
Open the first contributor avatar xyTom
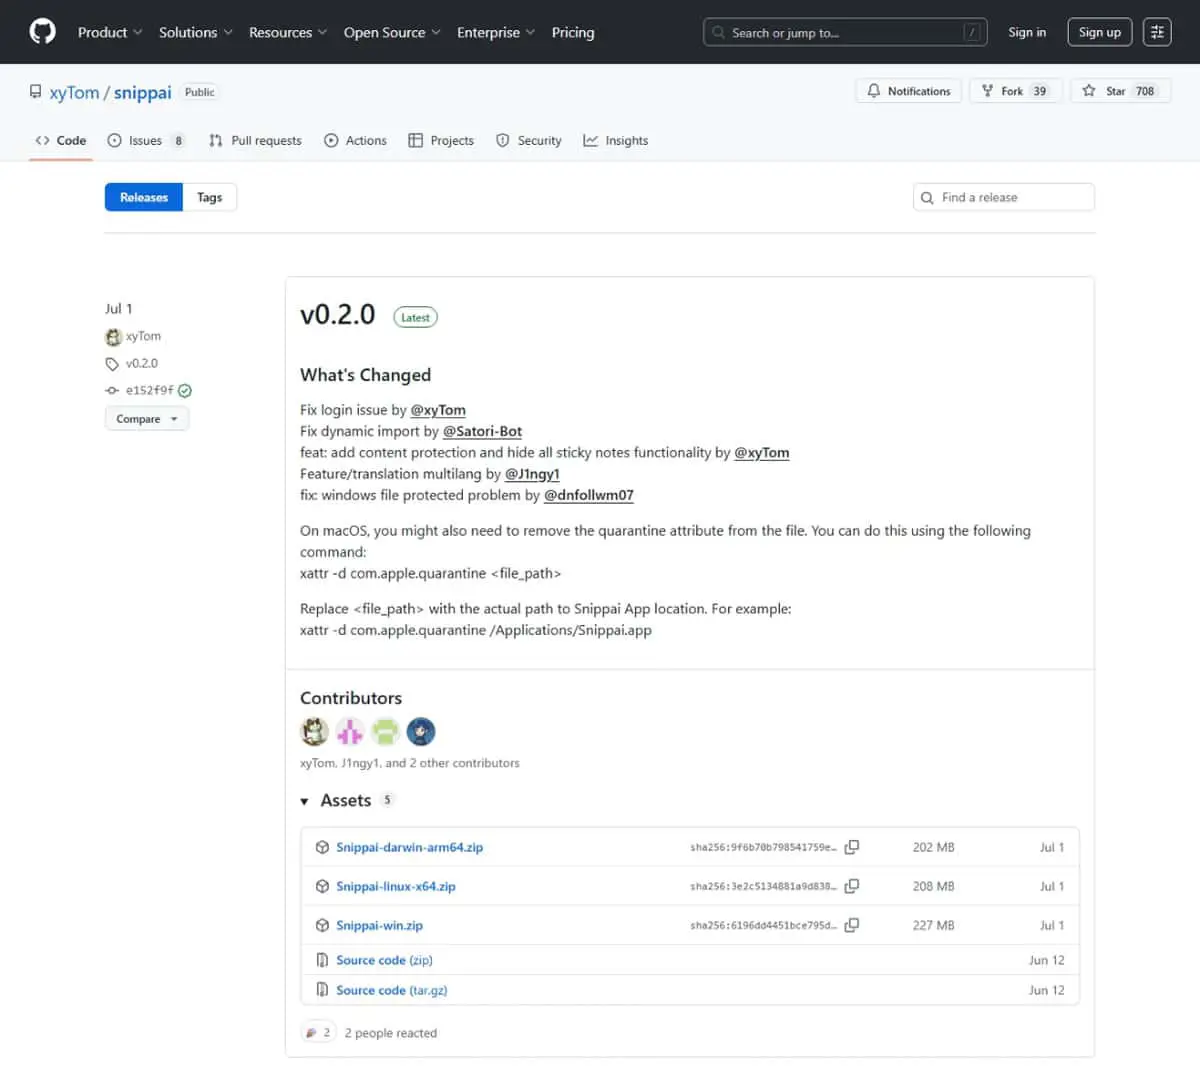coord(315,731)
